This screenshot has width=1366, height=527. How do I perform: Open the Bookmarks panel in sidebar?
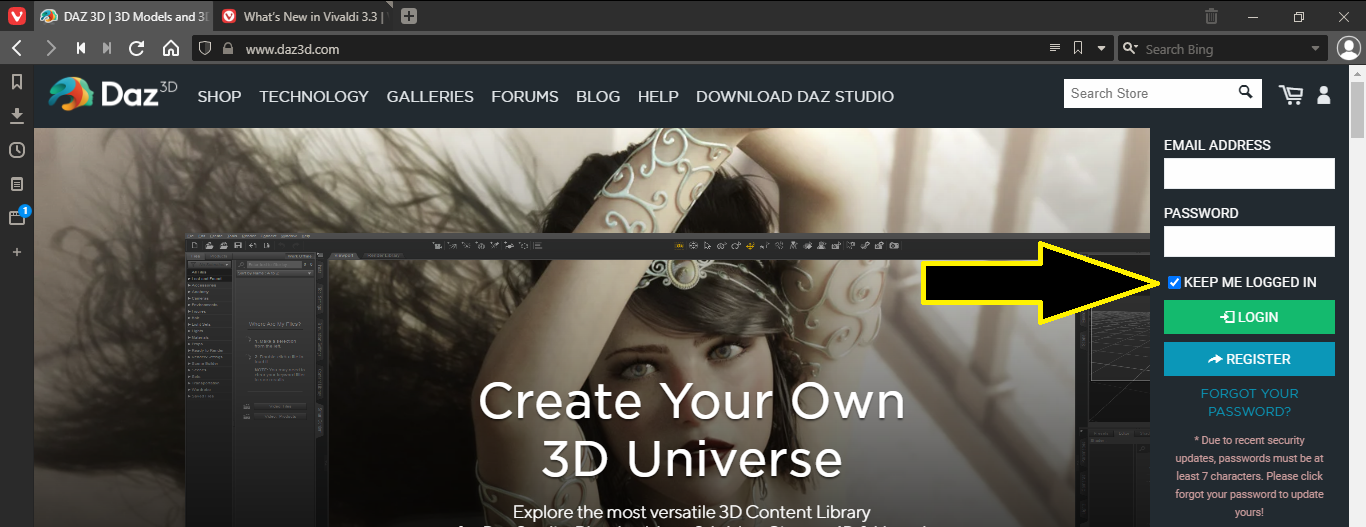(x=17, y=82)
